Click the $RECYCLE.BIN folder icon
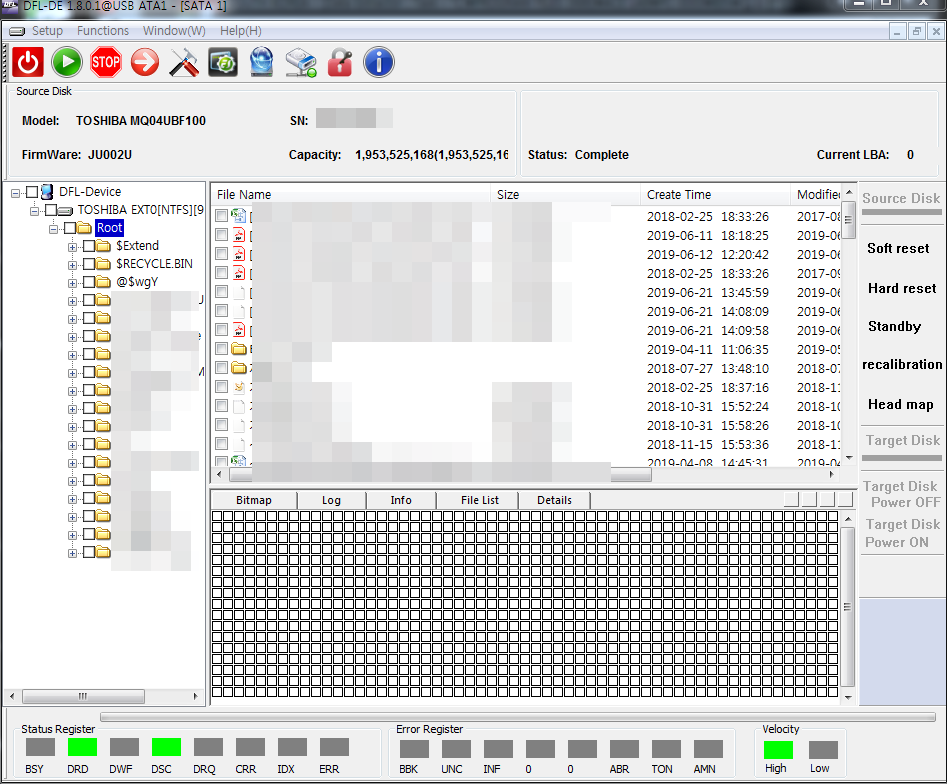Image resolution: width=947 pixels, height=784 pixels. 104,264
